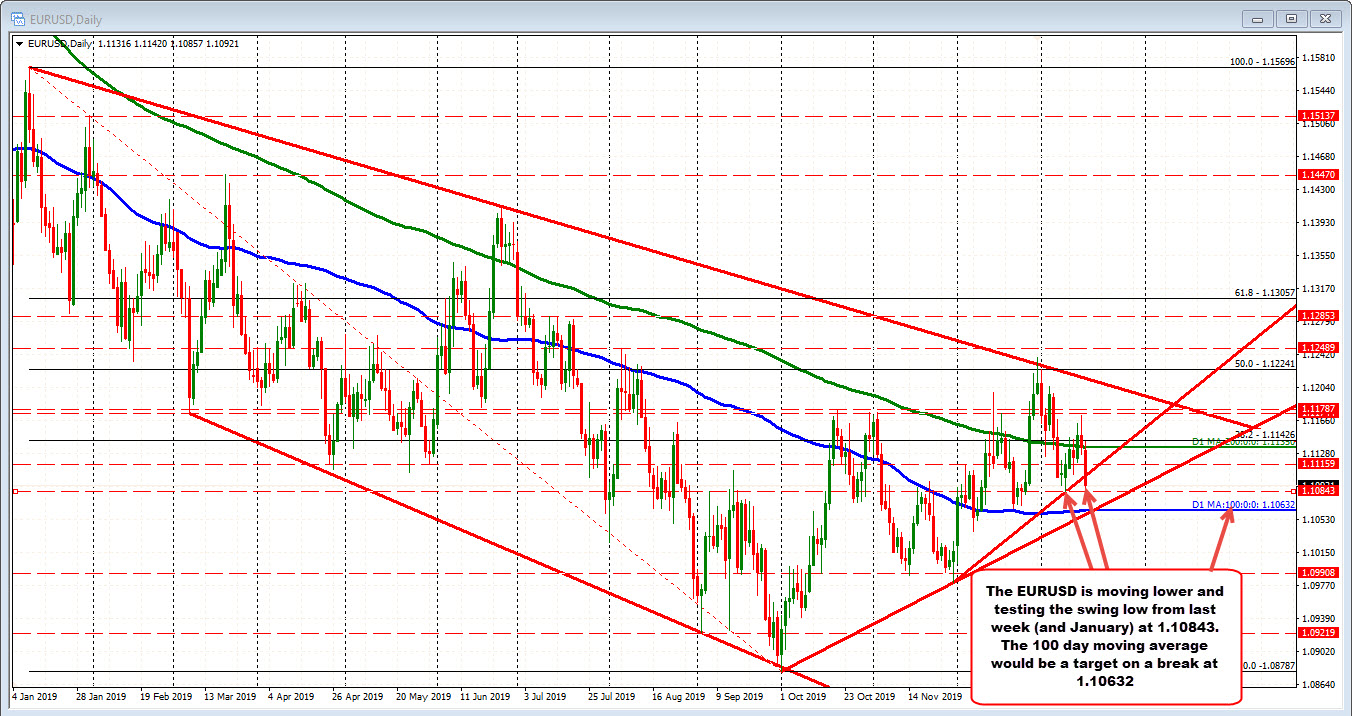The width and height of the screenshot is (1352, 716).
Task: Click the D1 MA:100:0:0: 1.10632 label
Action: click(1245, 505)
